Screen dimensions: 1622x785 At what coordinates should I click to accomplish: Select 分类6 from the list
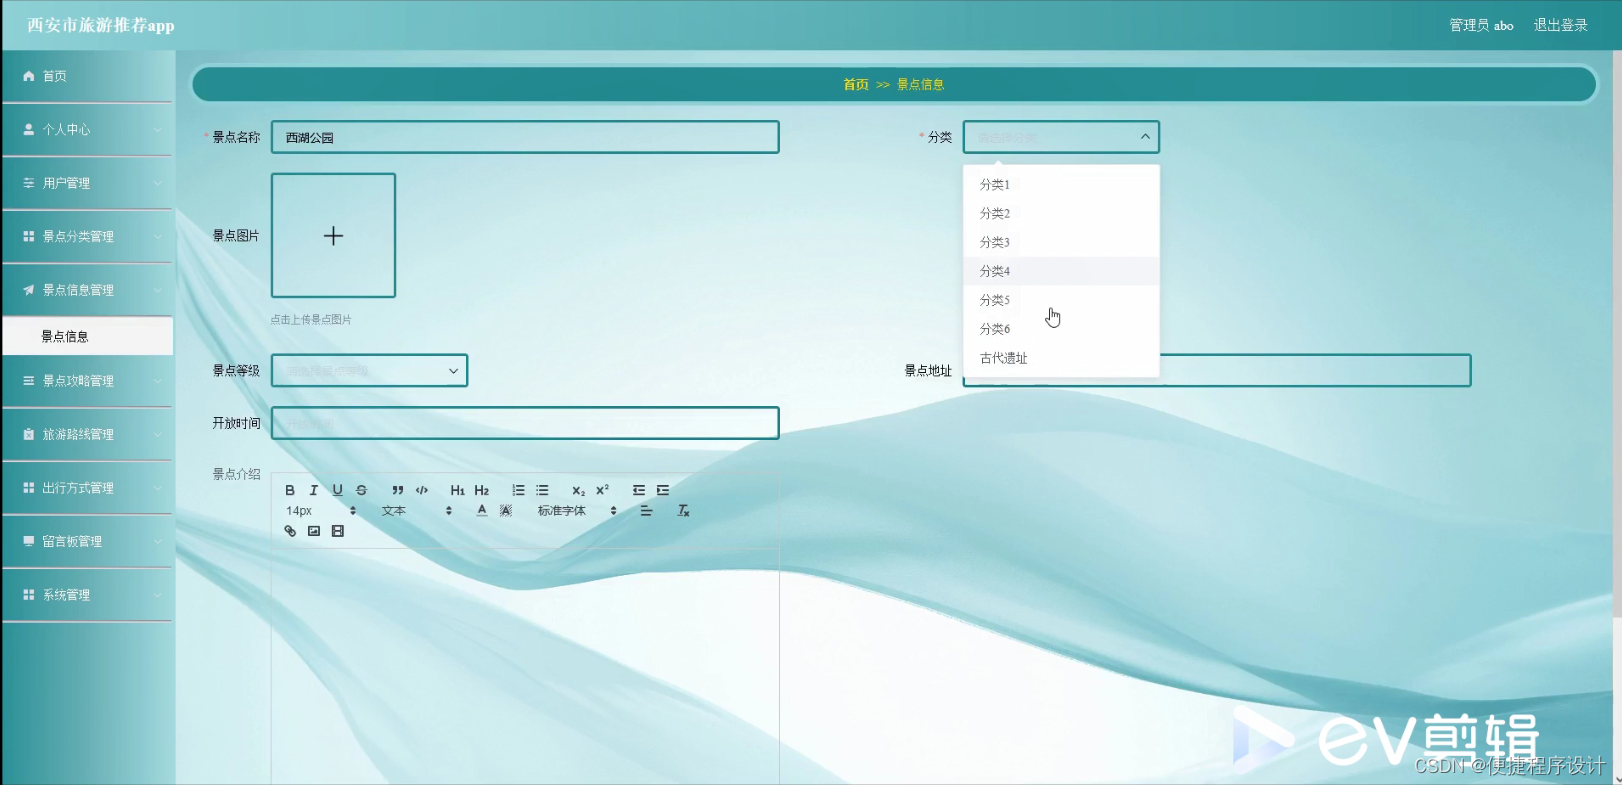(x=1061, y=329)
